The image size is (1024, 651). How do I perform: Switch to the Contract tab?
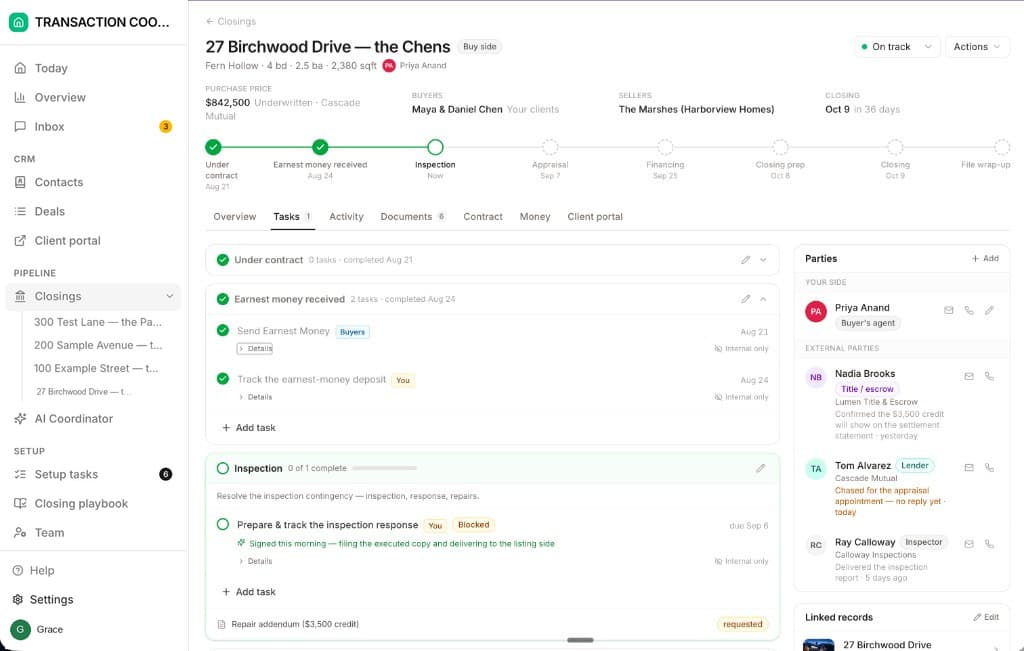[x=483, y=217]
